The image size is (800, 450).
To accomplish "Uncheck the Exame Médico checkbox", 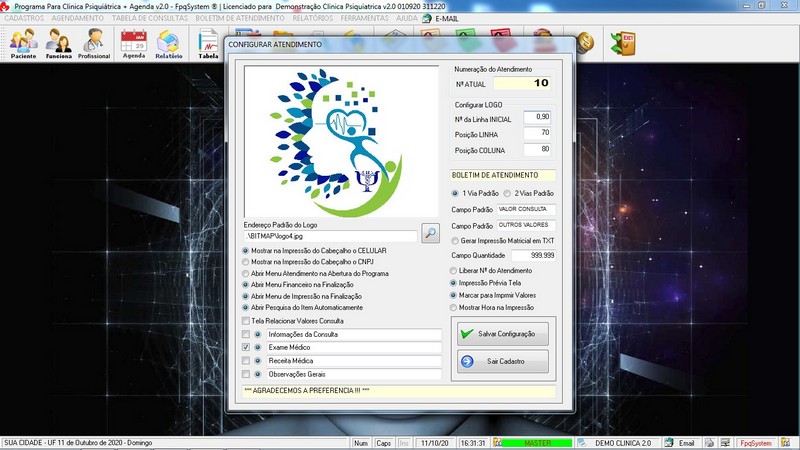I will pos(246,347).
